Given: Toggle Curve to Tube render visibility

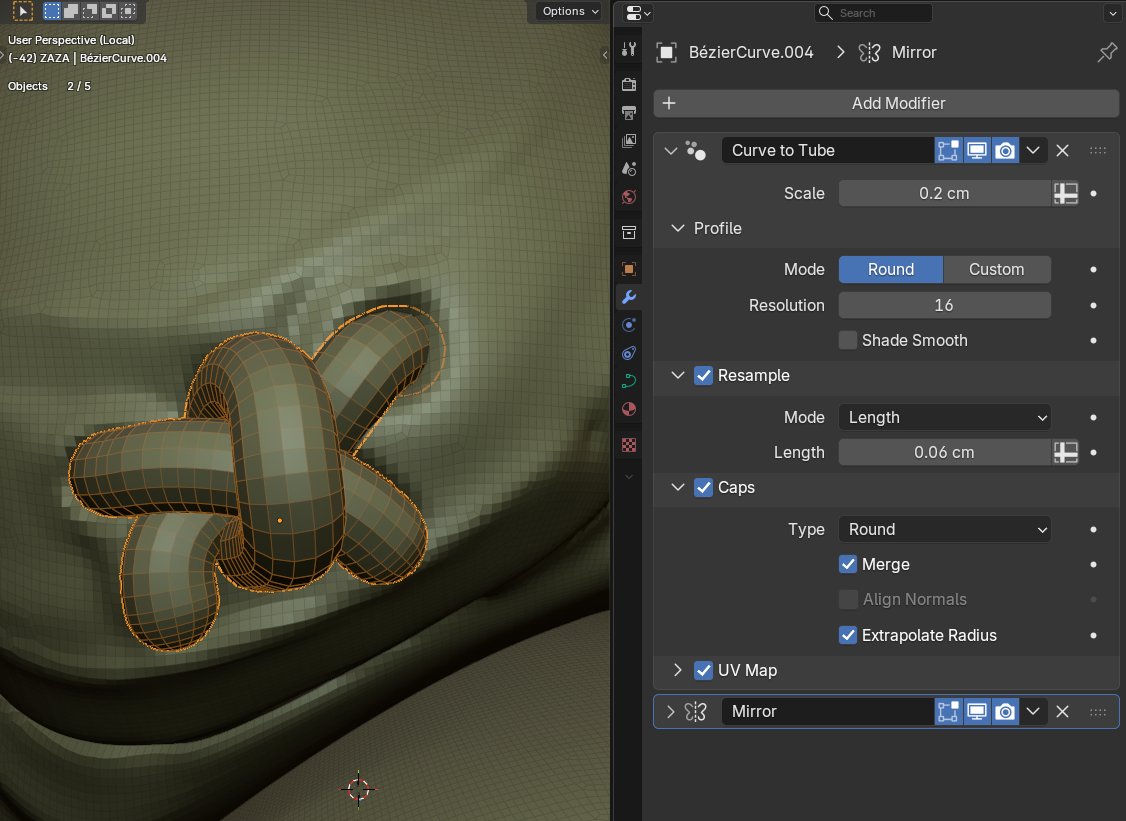Looking at the screenshot, I should coord(1005,150).
